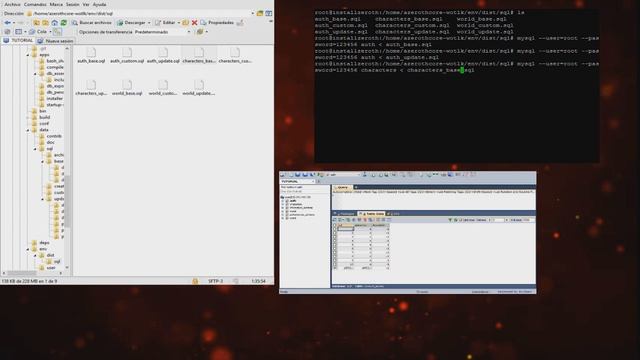
Task: Refresh the remote directory listing
Action: coord(64,23)
